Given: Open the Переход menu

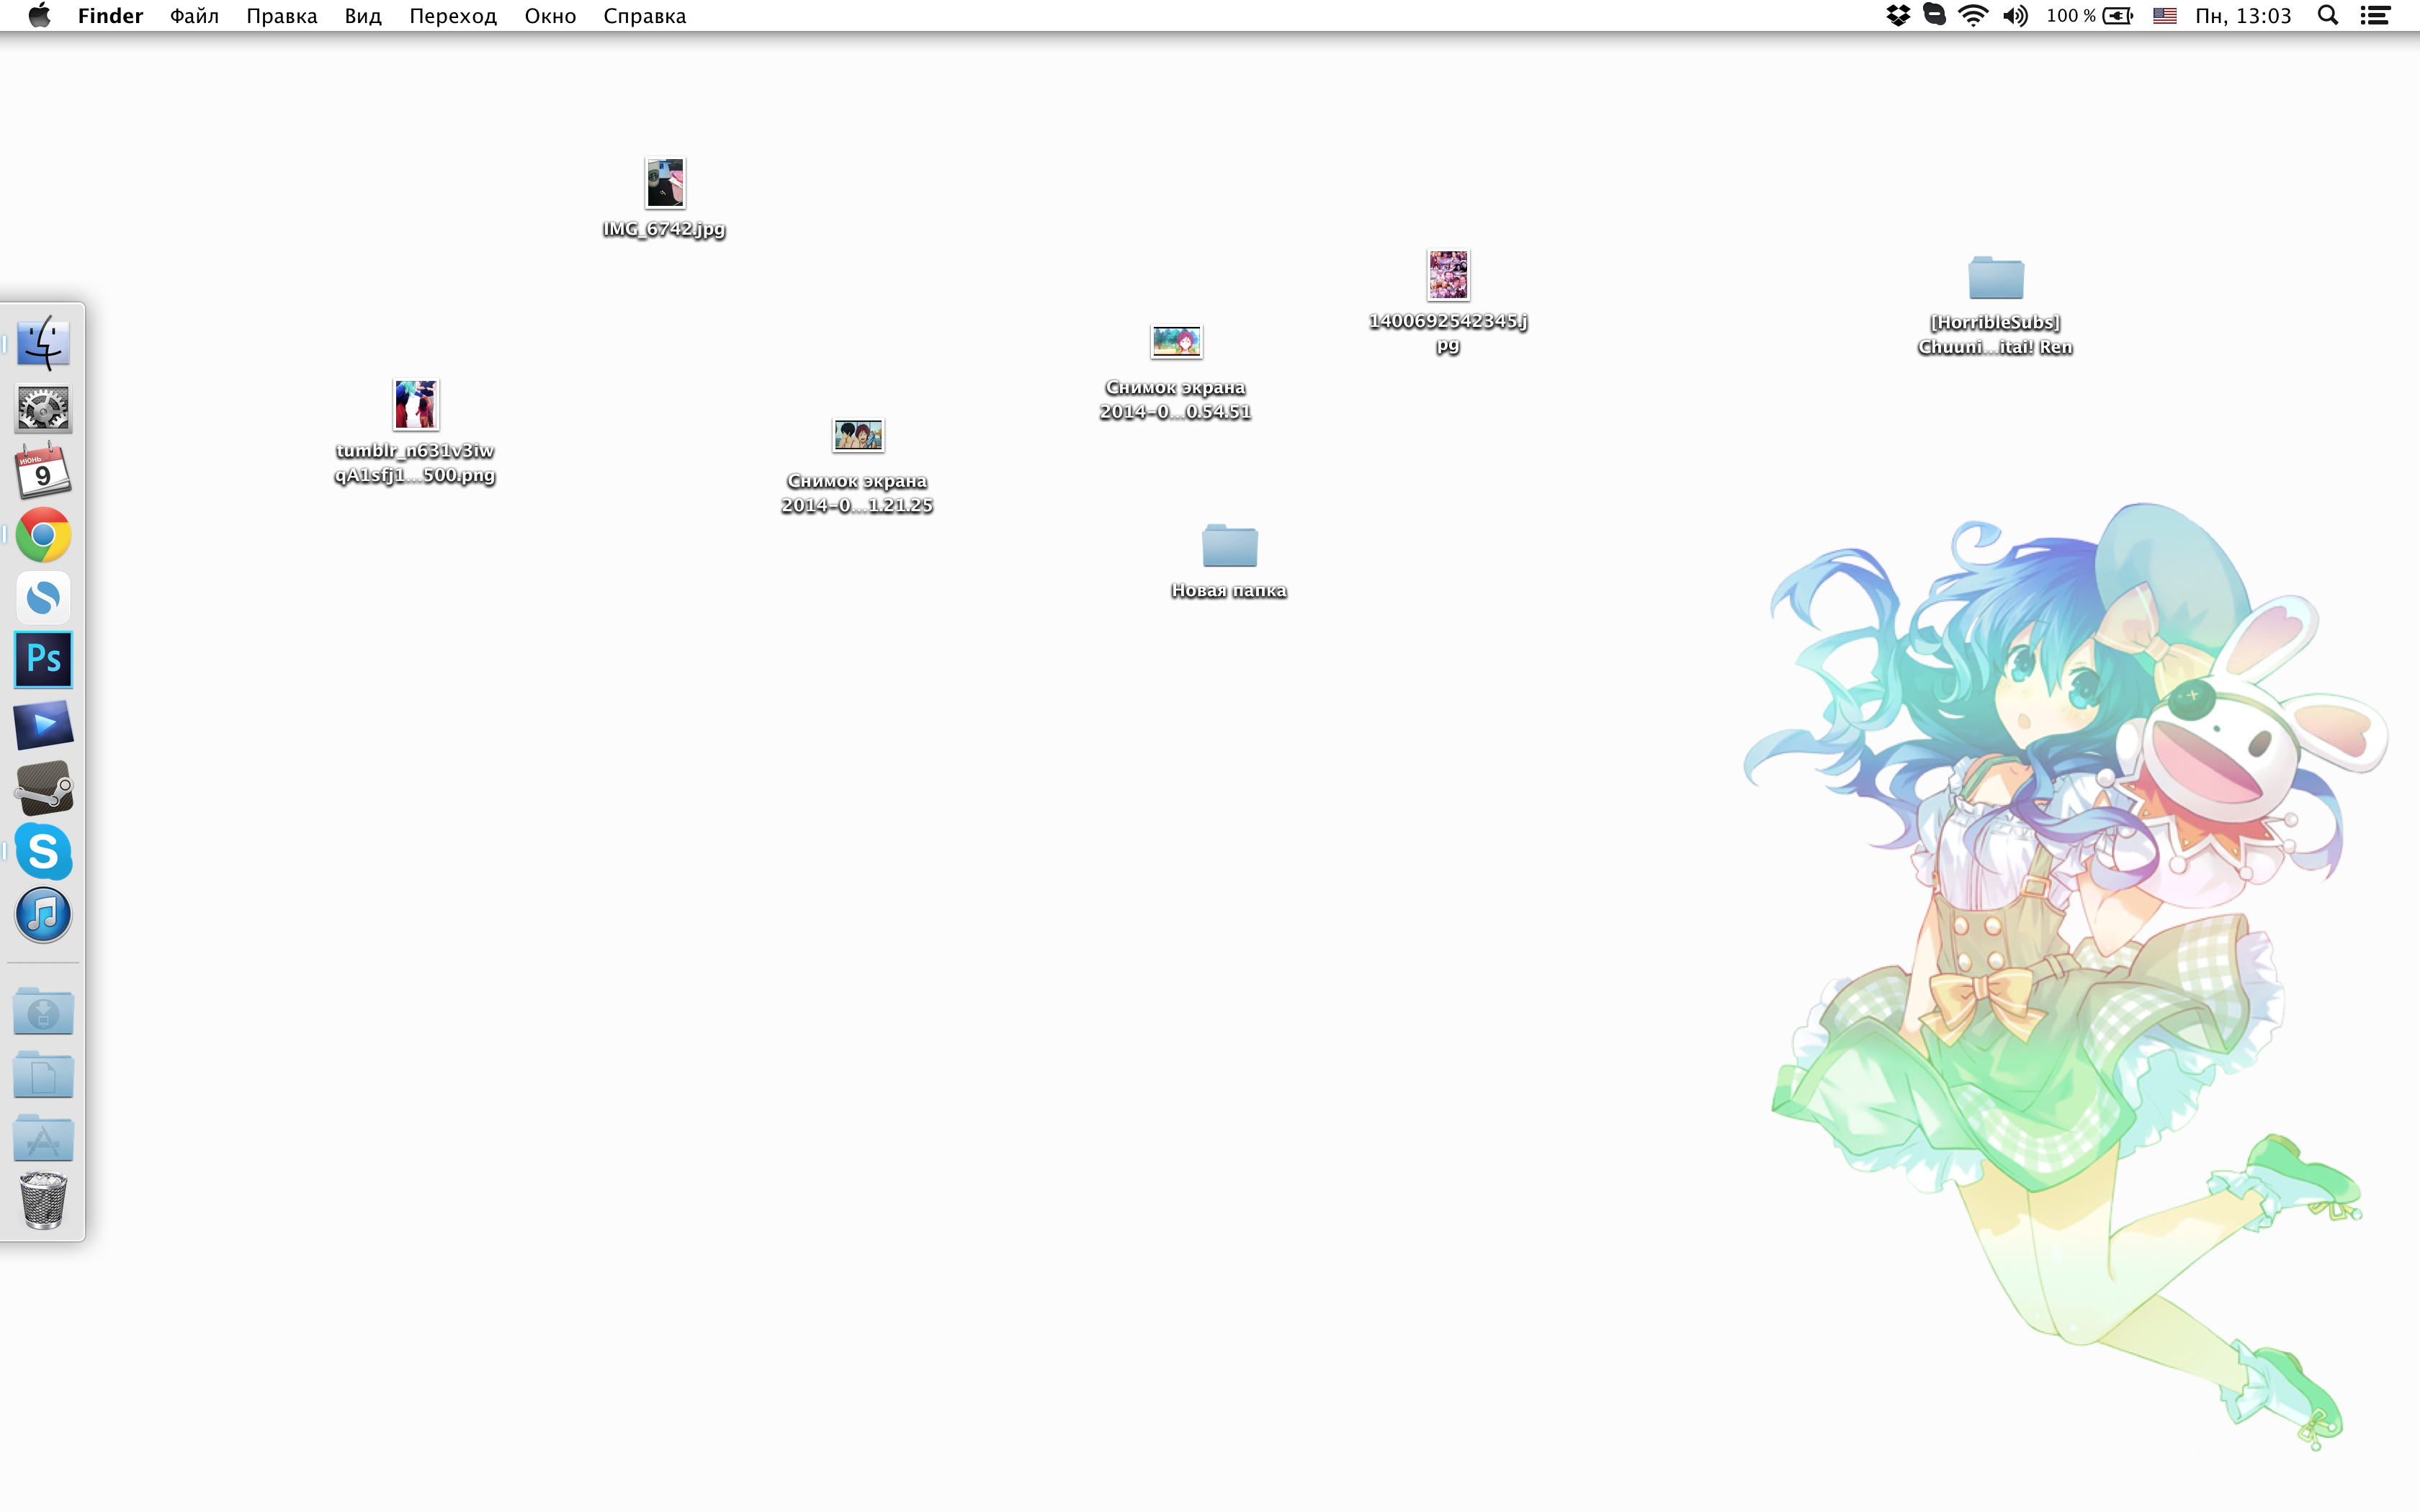Looking at the screenshot, I should (453, 15).
